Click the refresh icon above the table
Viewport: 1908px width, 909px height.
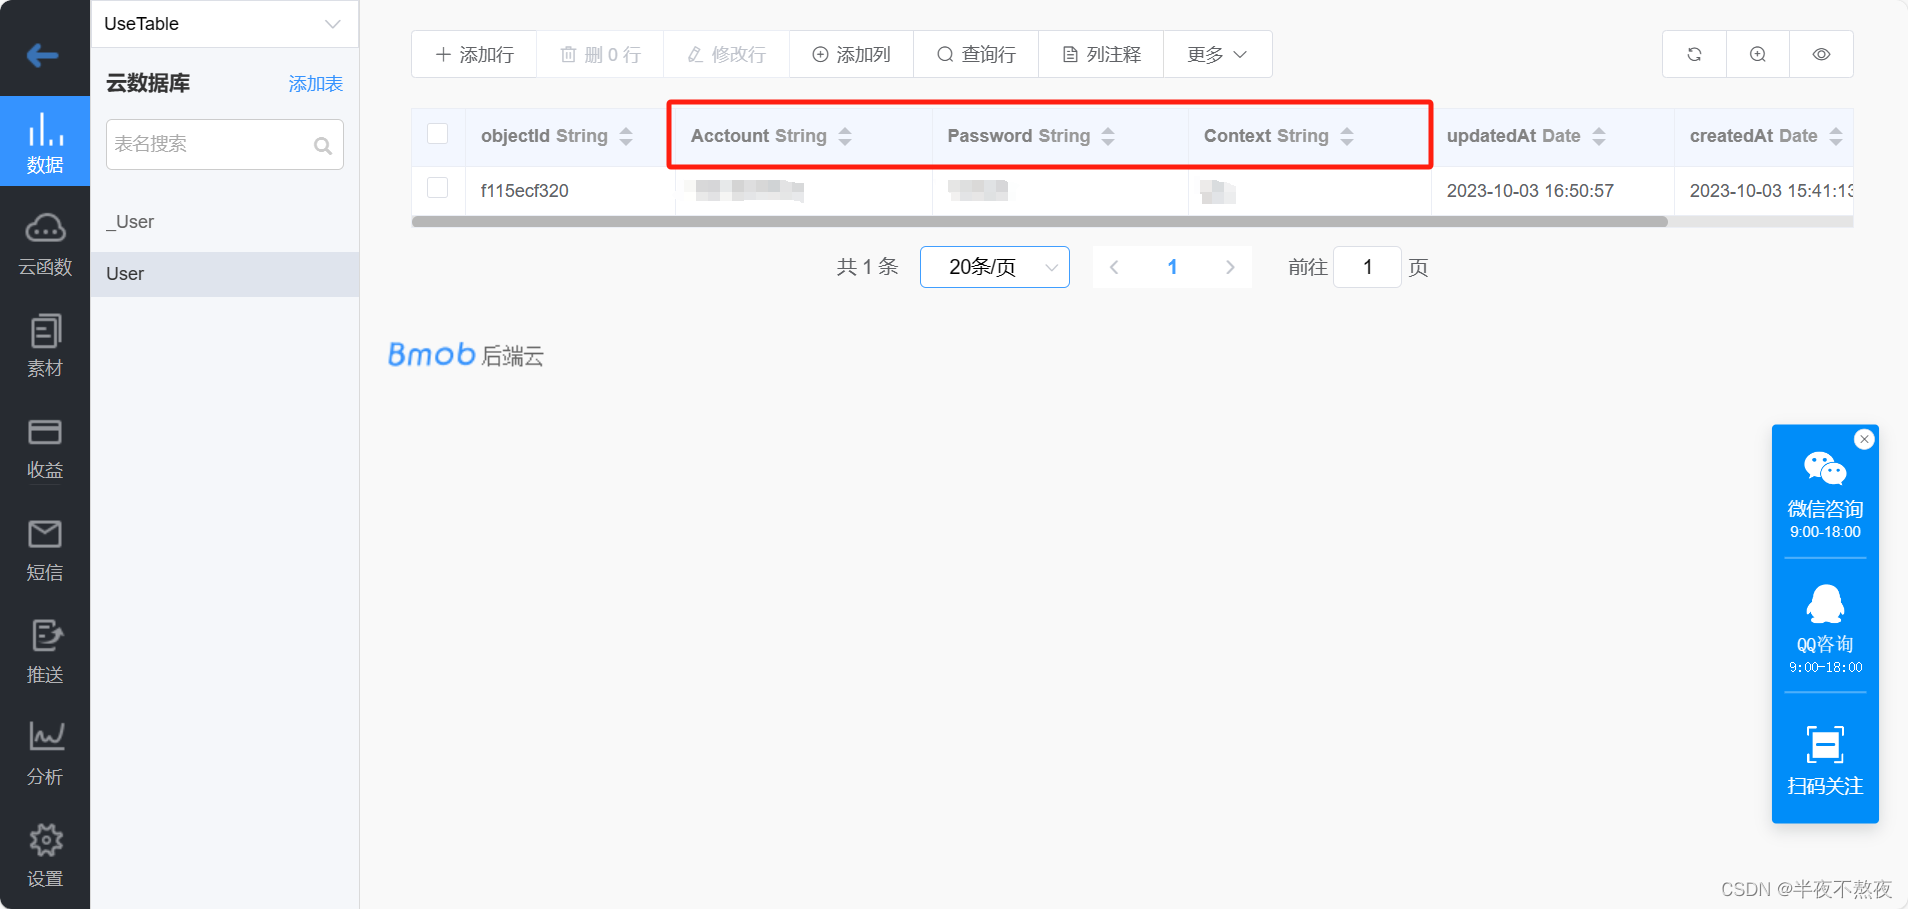tap(1692, 54)
